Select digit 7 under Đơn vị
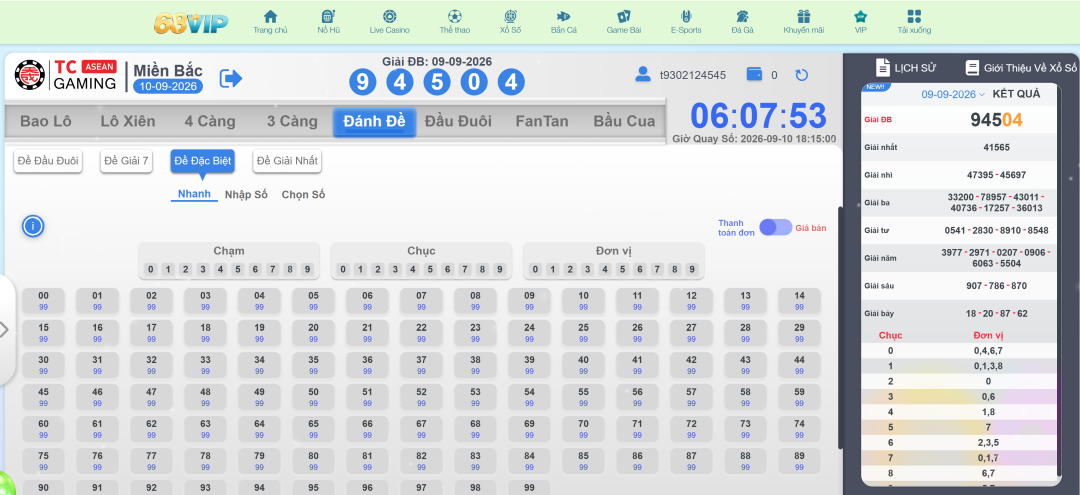This screenshot has width=1080, height=495. [657, 269]
